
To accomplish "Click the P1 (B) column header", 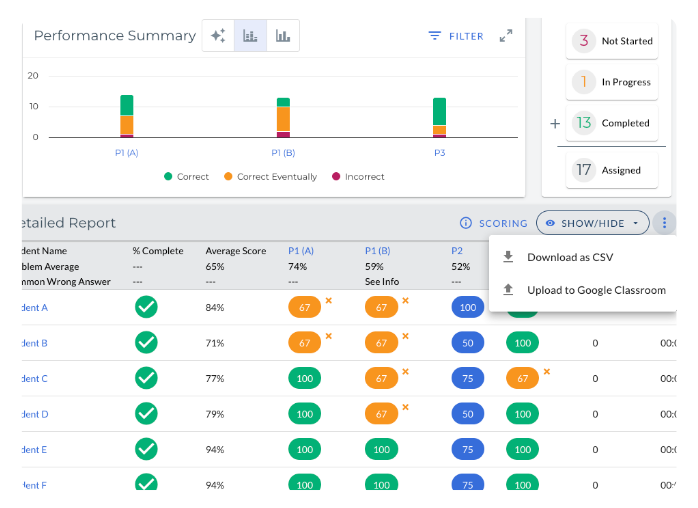I will tap(377, 251).
